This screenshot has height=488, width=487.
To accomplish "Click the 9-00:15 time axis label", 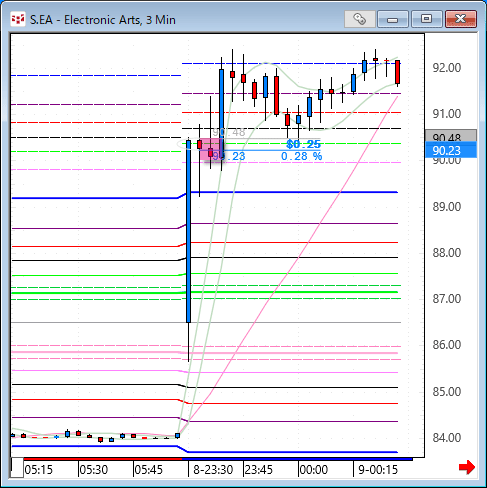I will tap(378, 470).
